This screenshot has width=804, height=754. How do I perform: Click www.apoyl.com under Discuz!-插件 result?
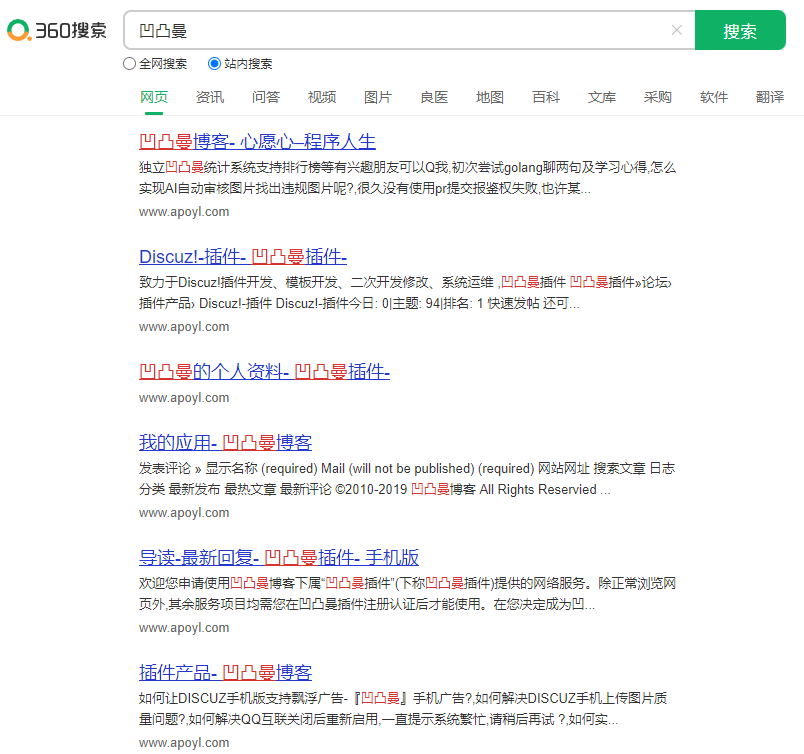[x=184, y=327]
